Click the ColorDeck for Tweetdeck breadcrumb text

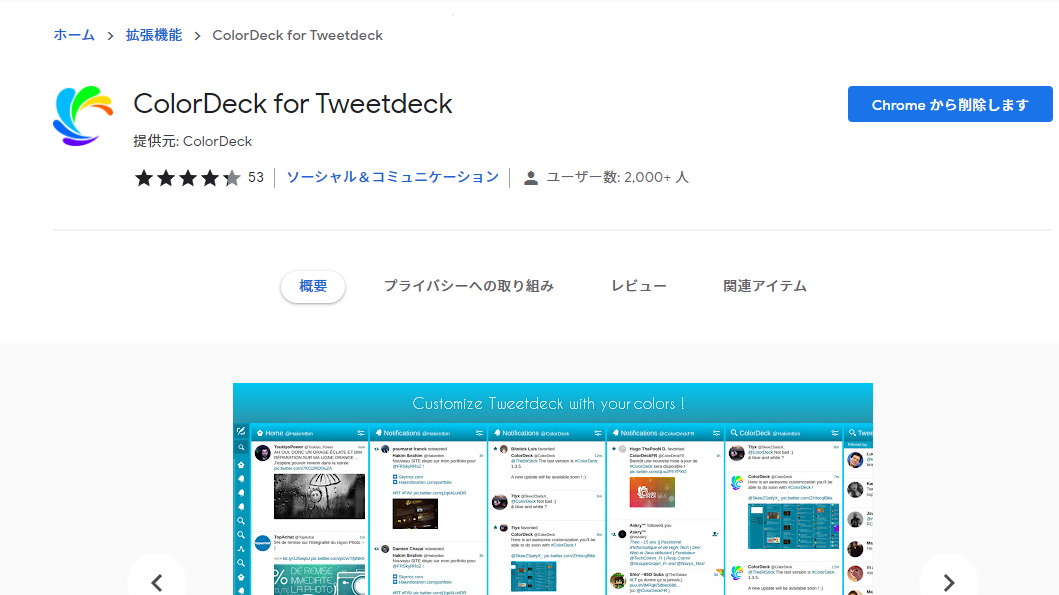coord(297,35)
